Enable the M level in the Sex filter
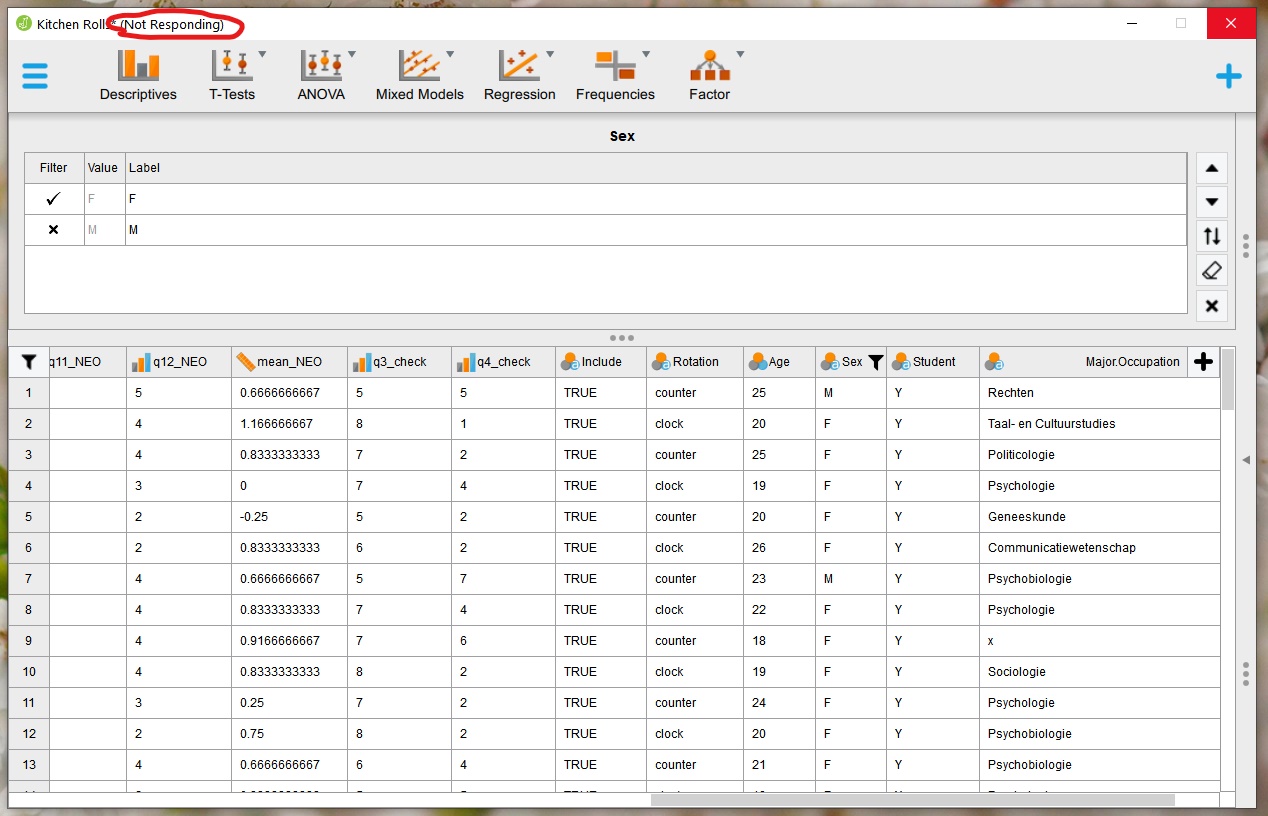Screen dimensions: 1268x816 [x=53, y=229]
